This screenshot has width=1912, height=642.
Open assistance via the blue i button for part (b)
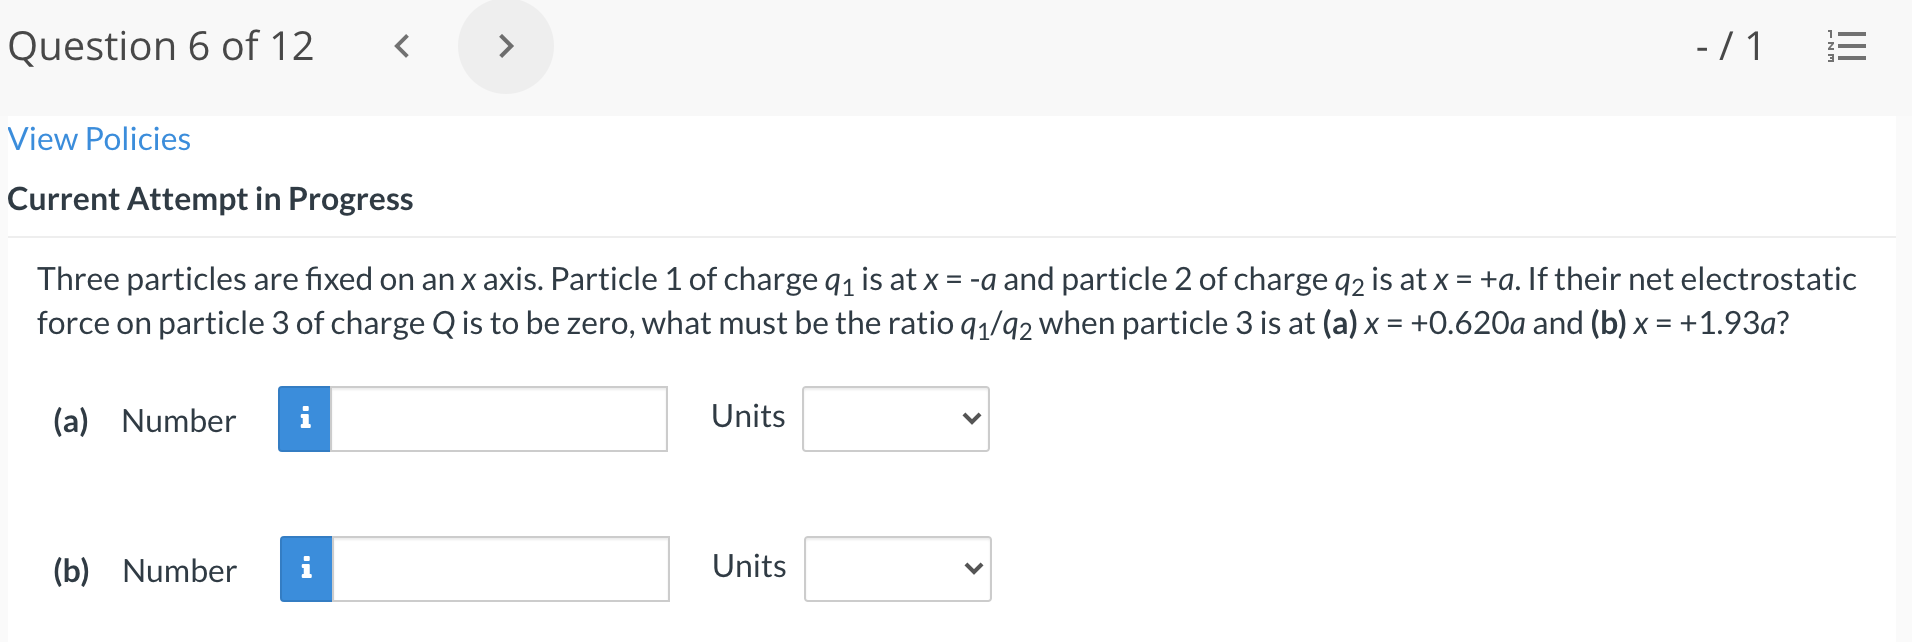click(x=305, y=568)
